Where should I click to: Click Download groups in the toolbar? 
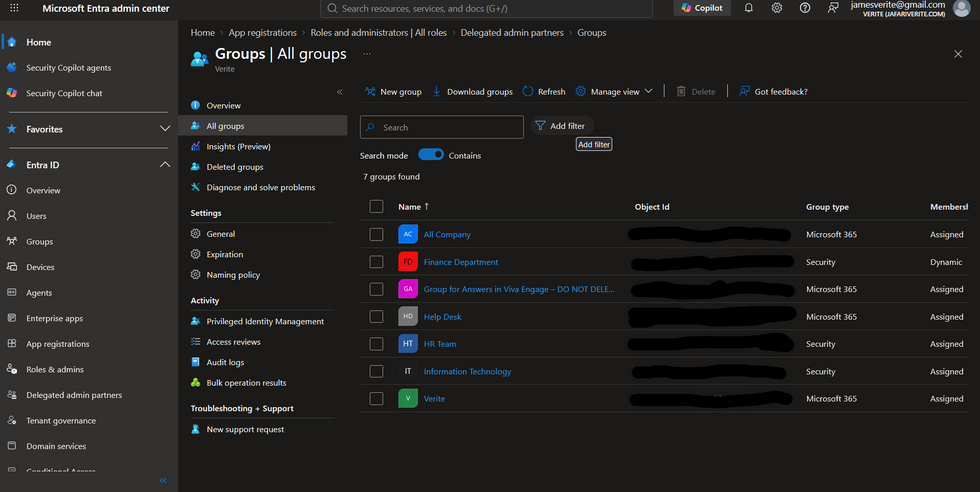click(472, 91)
